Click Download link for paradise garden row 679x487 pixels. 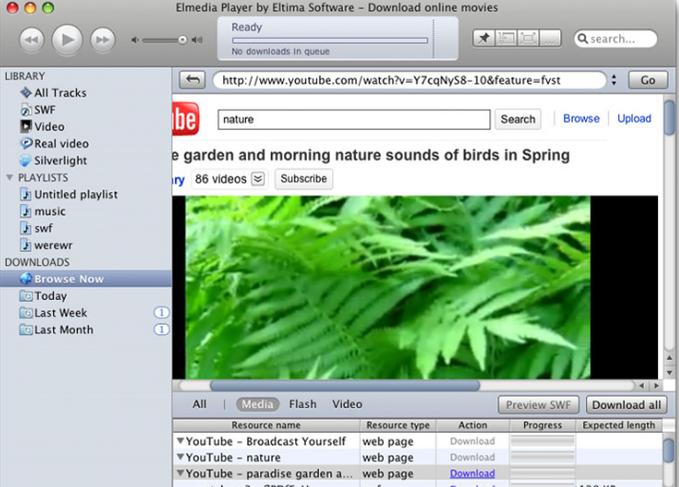[x=472, y=474]
